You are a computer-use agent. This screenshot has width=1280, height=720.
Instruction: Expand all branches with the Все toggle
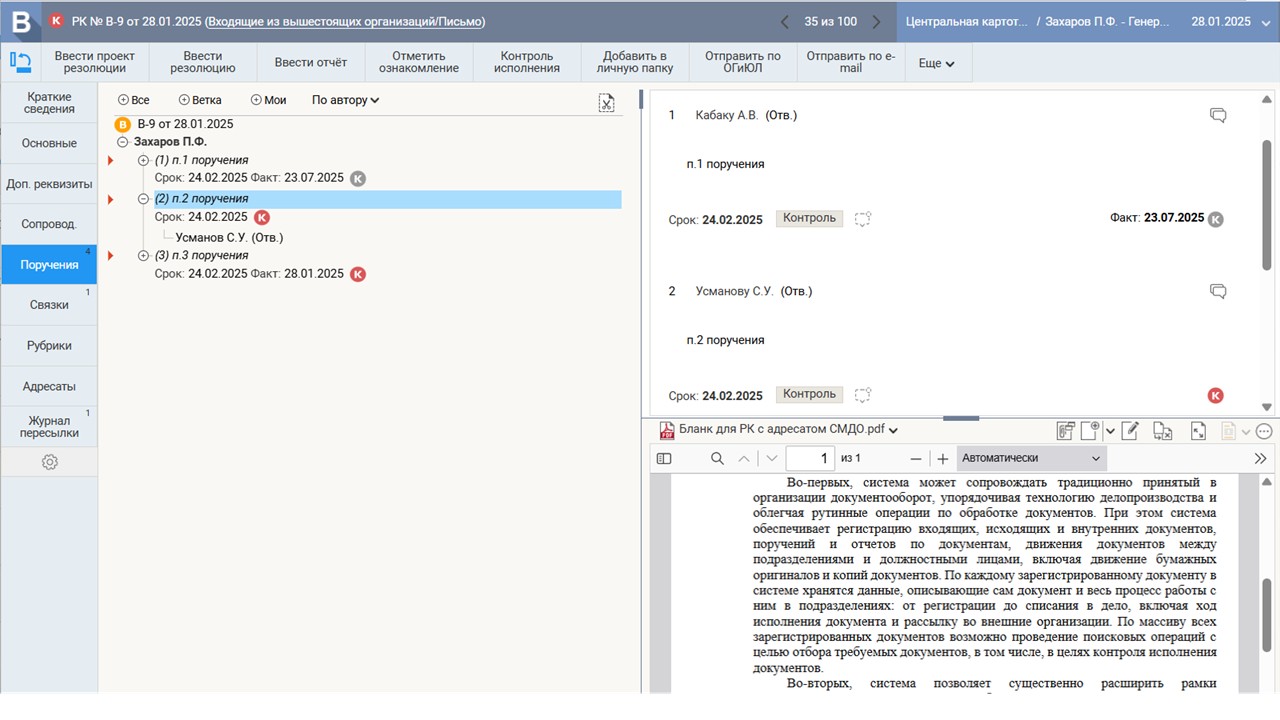tap(133, 100)
